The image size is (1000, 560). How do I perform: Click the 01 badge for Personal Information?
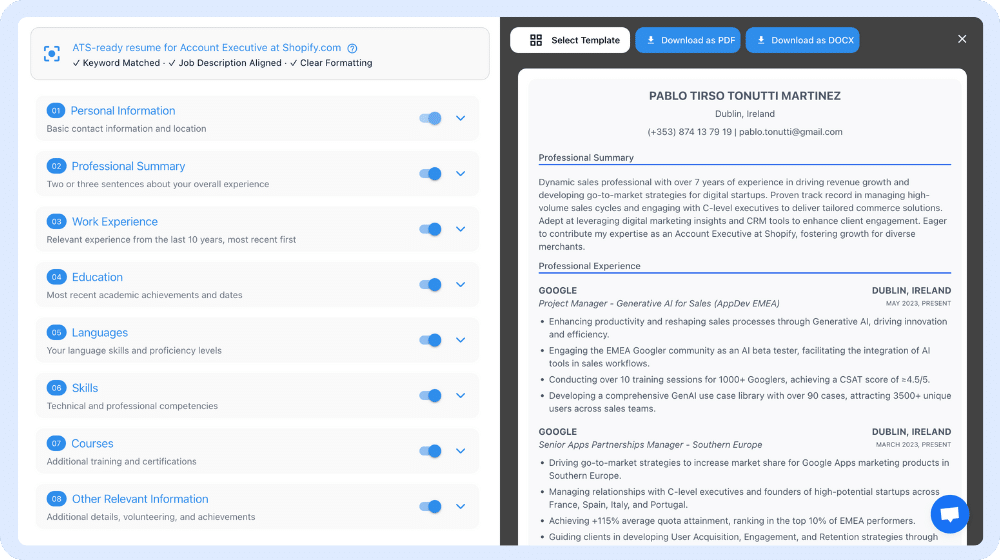click(56, 111)
